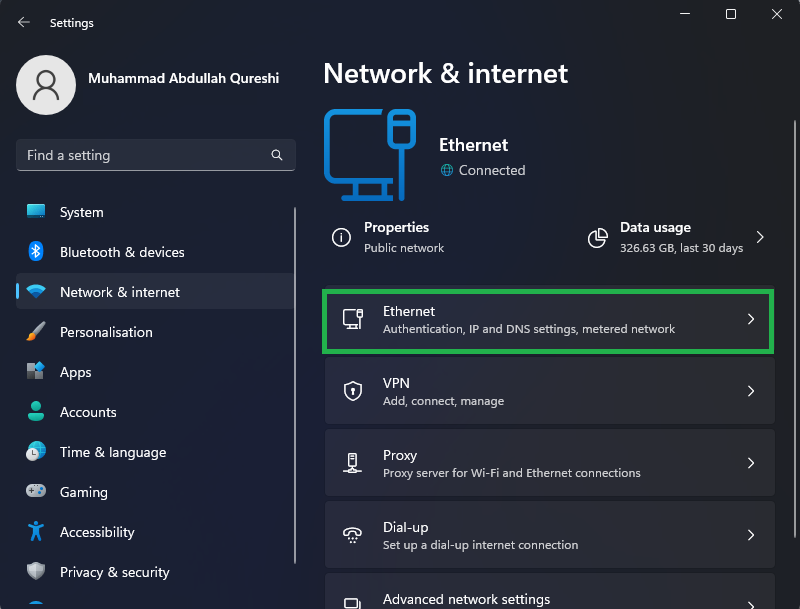Click the back arrow in Settings header
Image resolution: width=800 pixels, height=609 pixels.
click(x=24, y=22)
